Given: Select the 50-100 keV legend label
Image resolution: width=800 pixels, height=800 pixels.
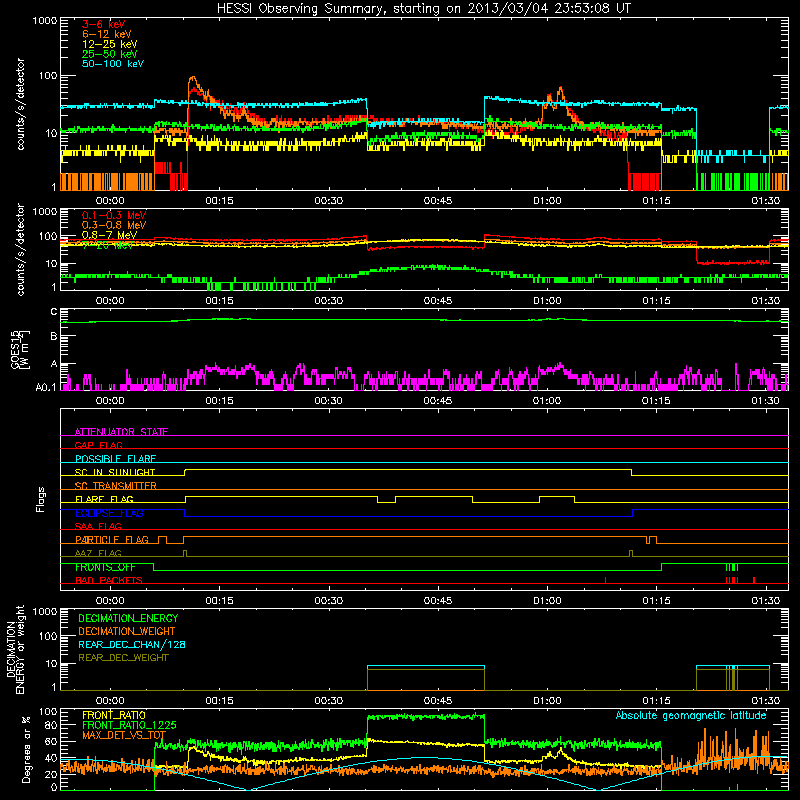Looking at the screenshot, I should pyautogui.click(x=113, y=64).
